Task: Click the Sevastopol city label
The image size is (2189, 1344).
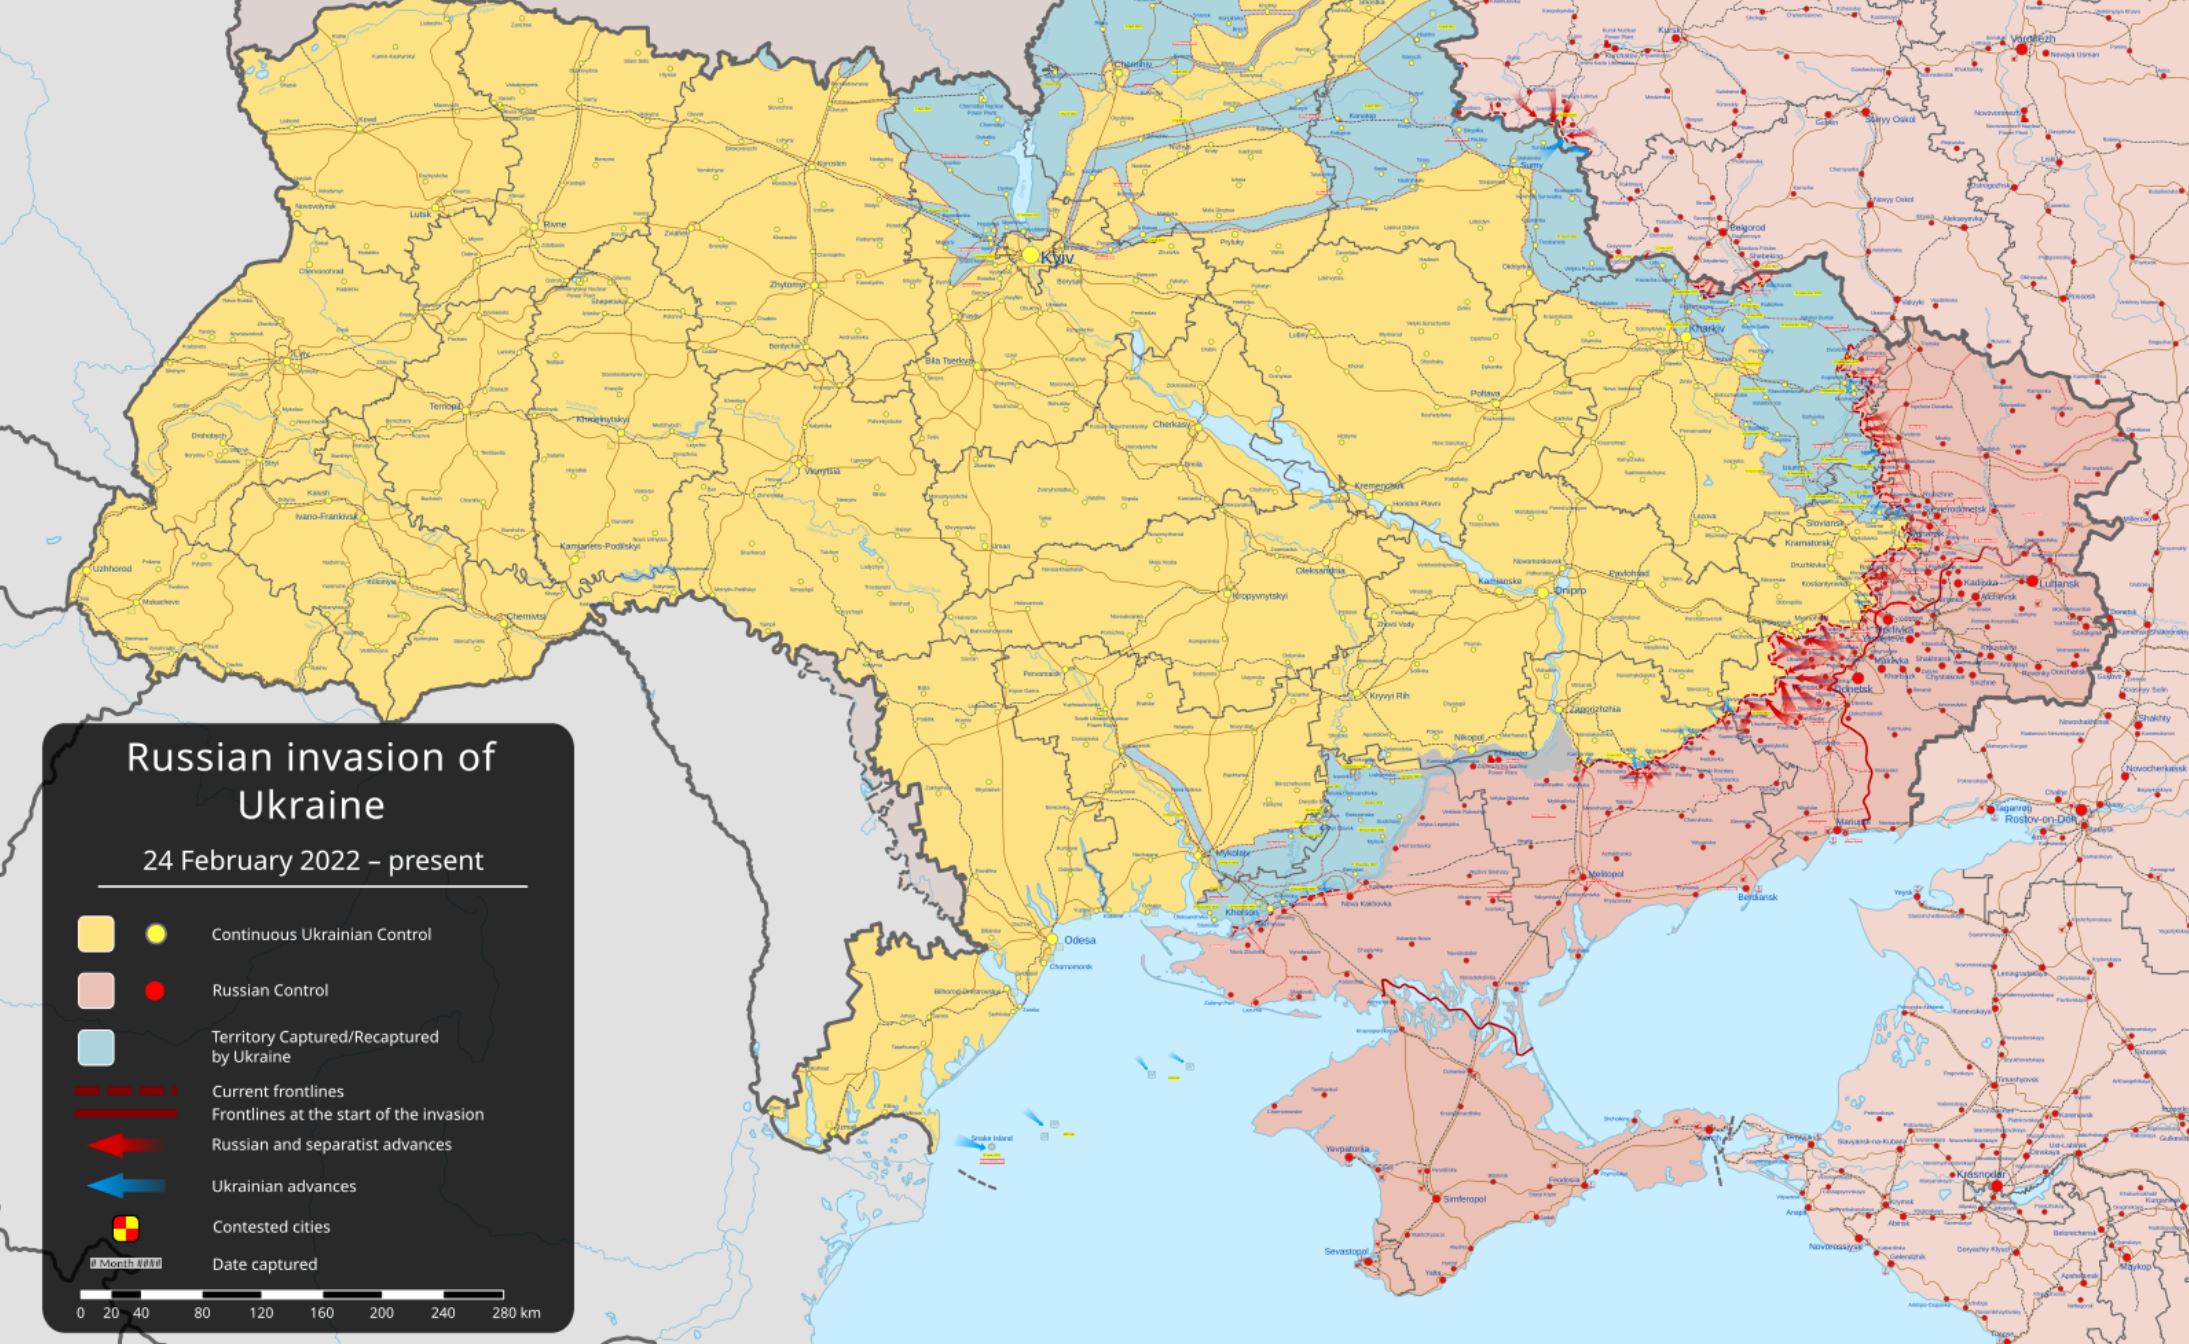Action: (x=1346, y=1251)
